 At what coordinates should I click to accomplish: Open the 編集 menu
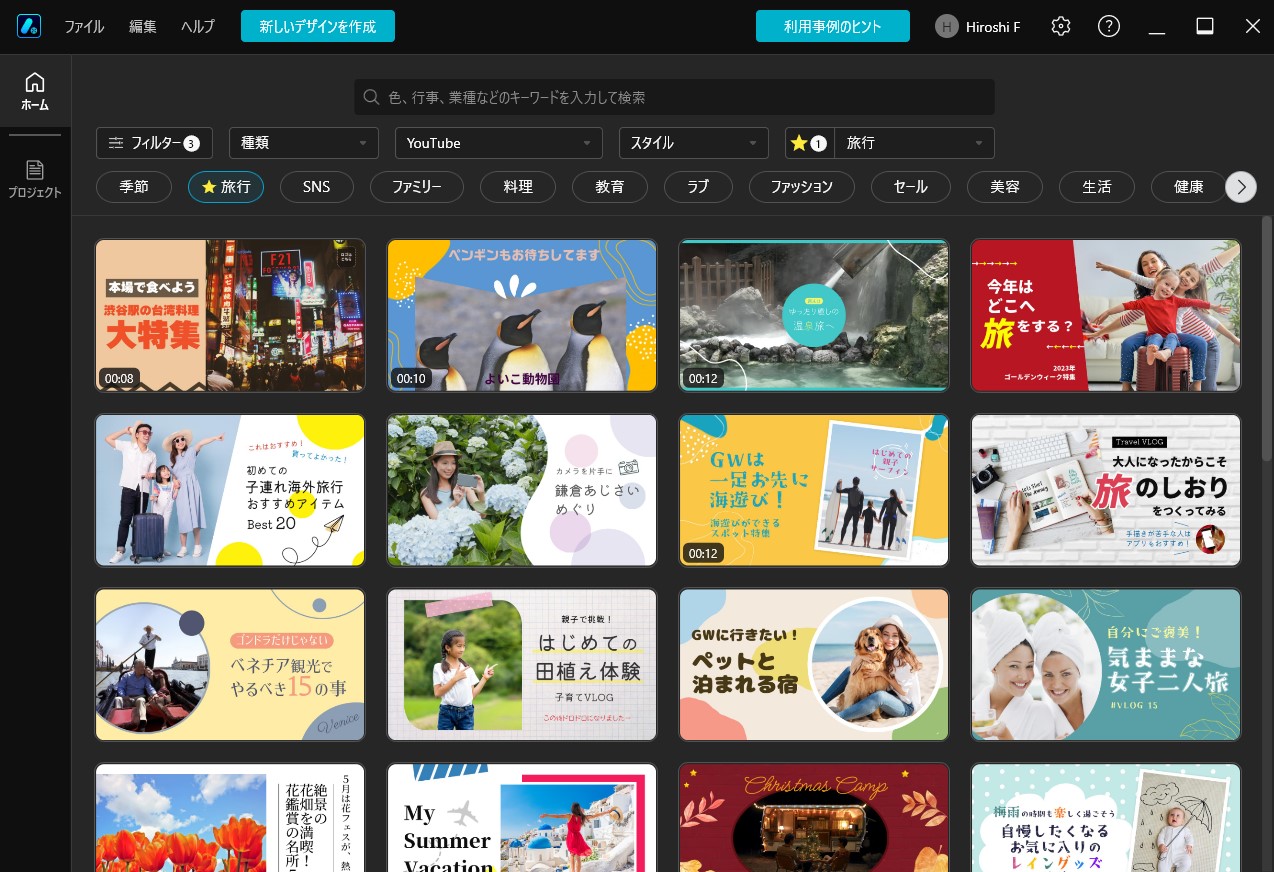143,27
